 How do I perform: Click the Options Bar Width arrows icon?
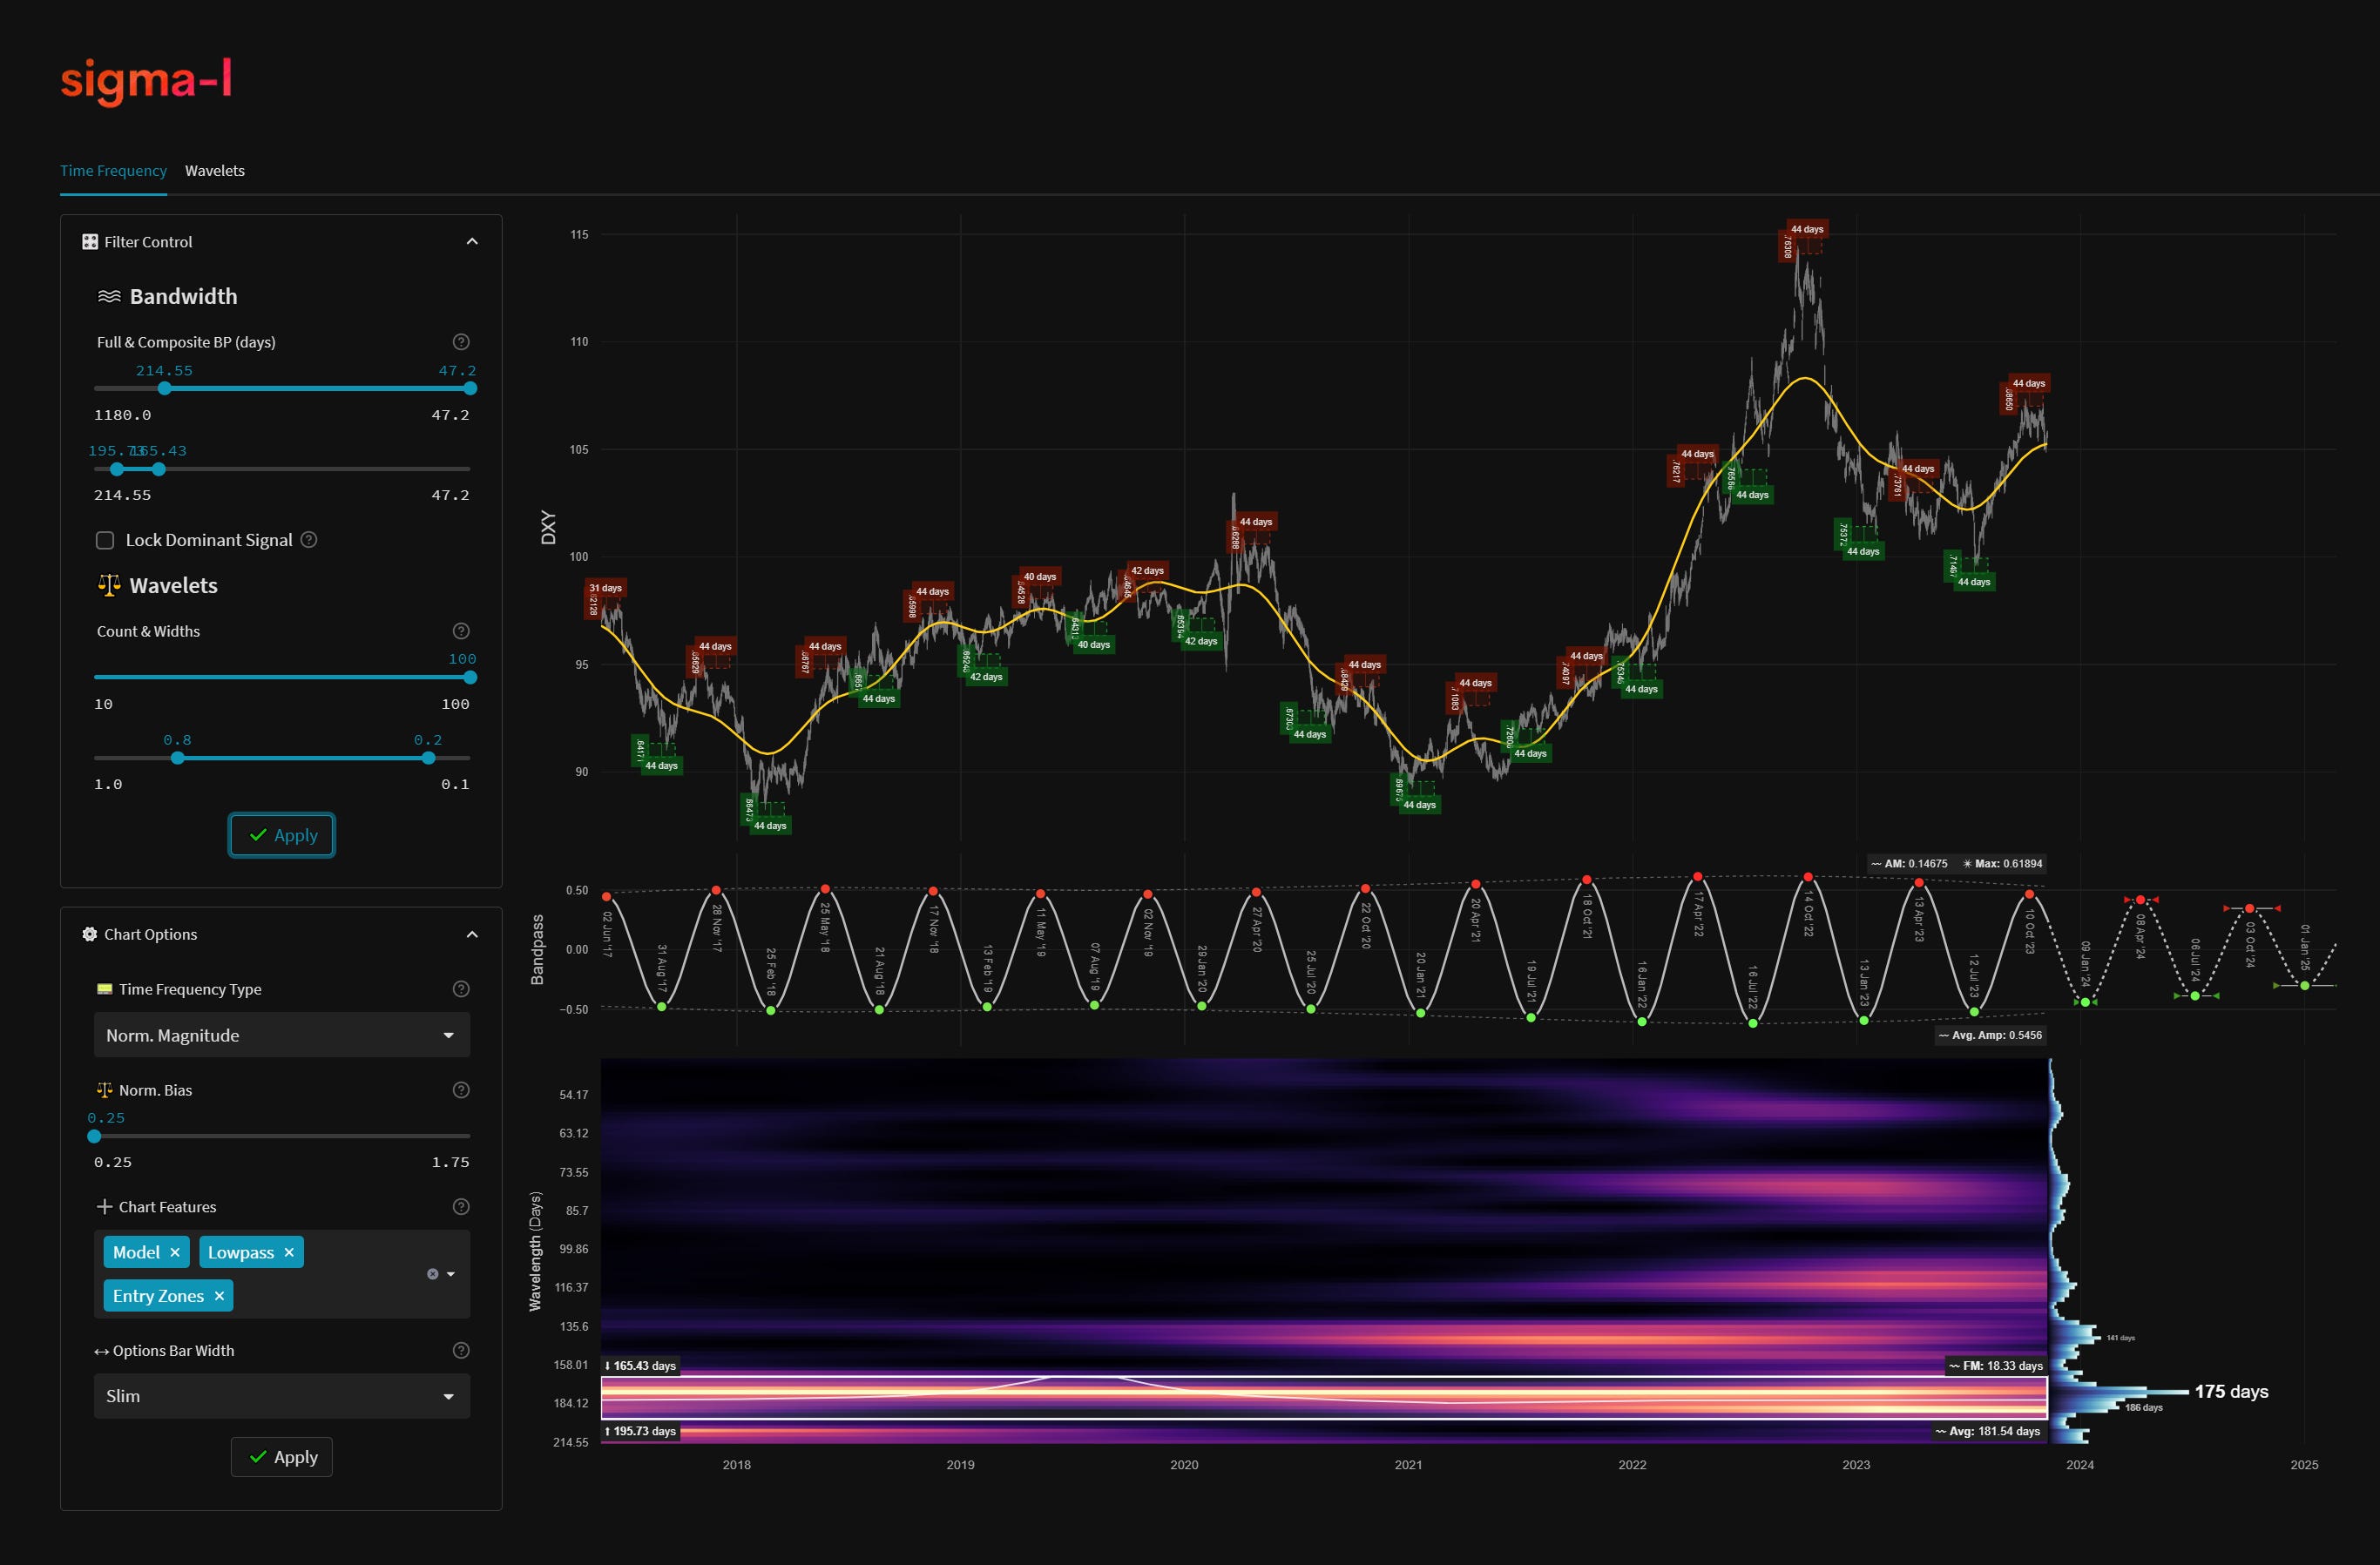[x=102, y=1352]
